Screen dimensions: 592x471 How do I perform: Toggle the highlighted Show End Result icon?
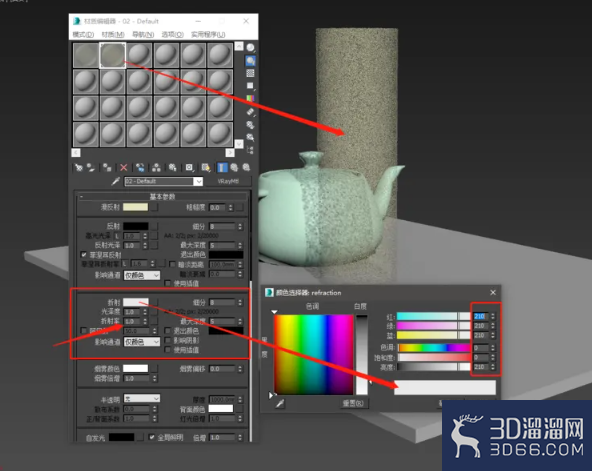[x=222, y=168]
